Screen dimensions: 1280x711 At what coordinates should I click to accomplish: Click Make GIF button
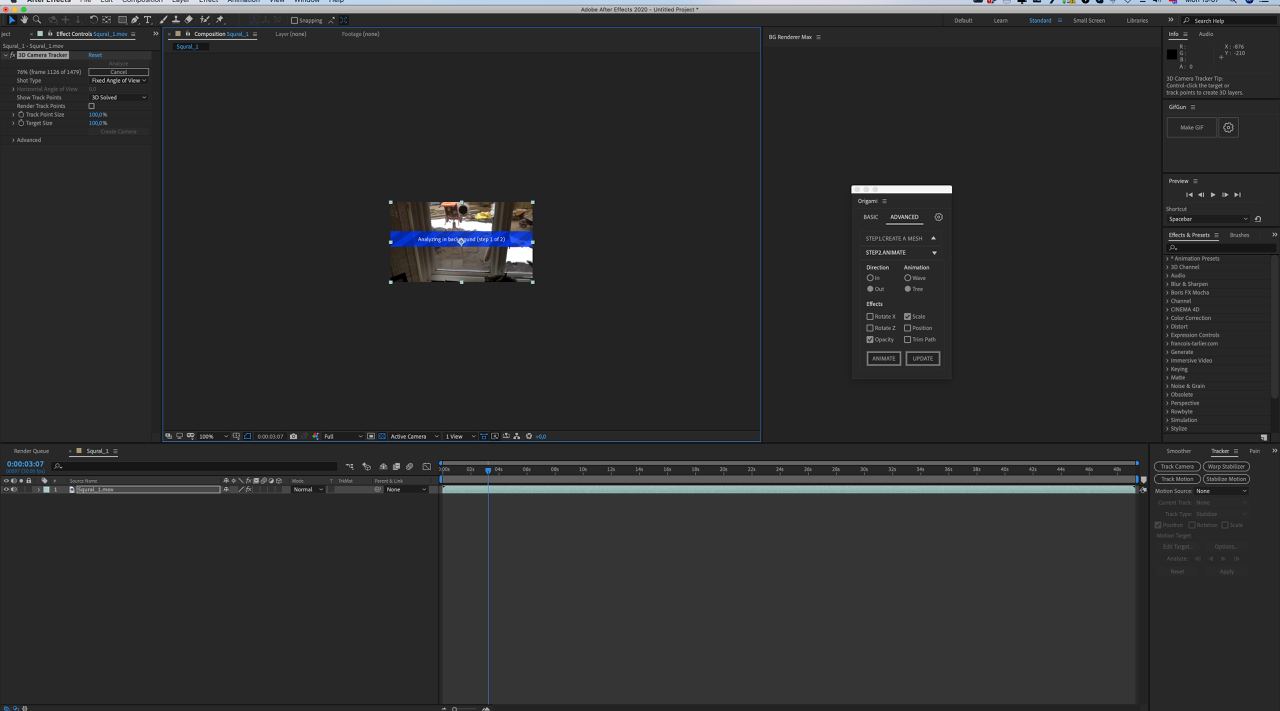(x=1192, y=127)
